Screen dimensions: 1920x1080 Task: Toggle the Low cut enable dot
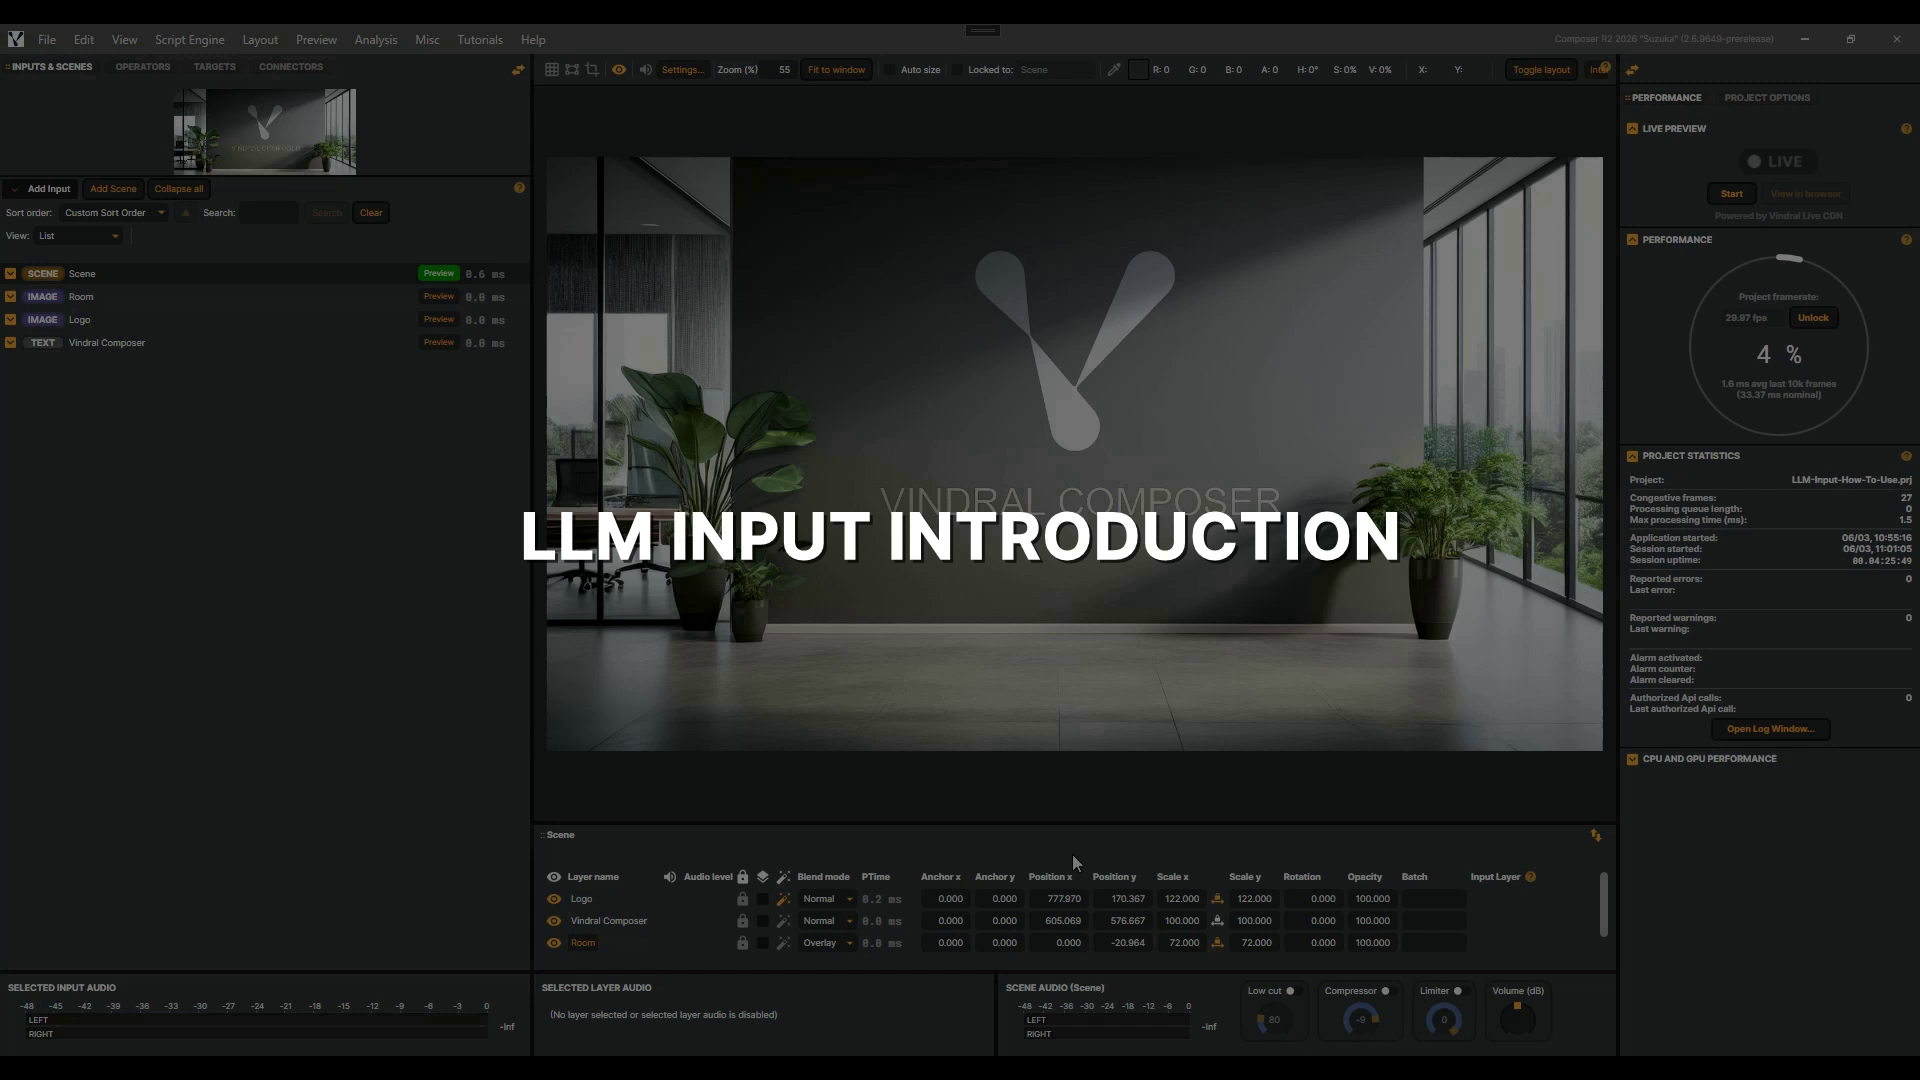point(1290,991)
